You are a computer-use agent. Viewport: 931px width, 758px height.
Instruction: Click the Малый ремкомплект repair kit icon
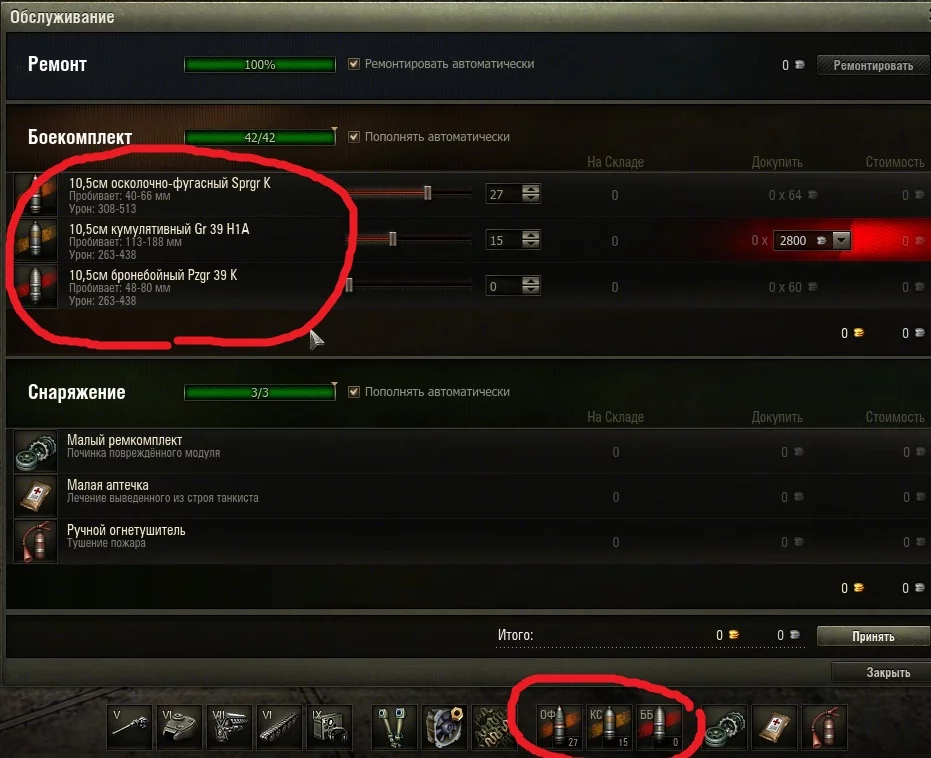(x=36, y=451)
